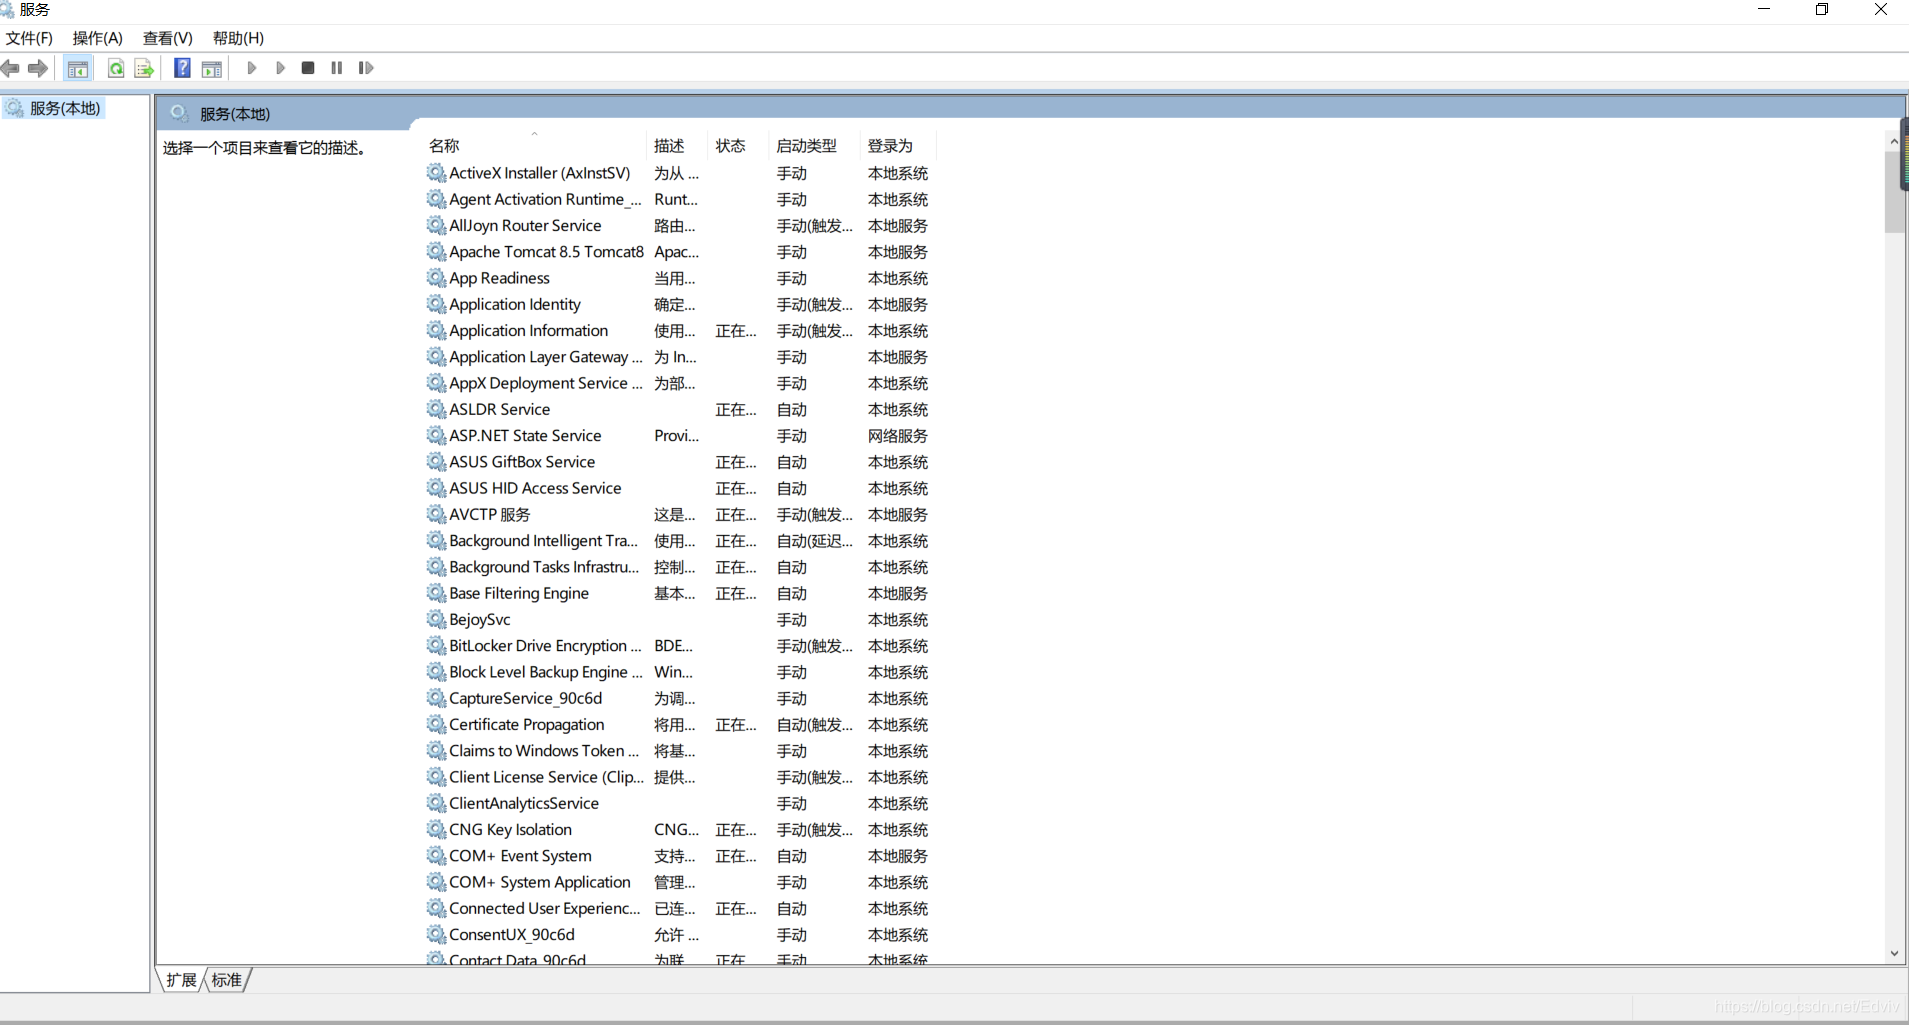Open the 帮助(H) menu
Image resolution: width=1909 pixels, height=1025 pixels.
click(238, 38)
